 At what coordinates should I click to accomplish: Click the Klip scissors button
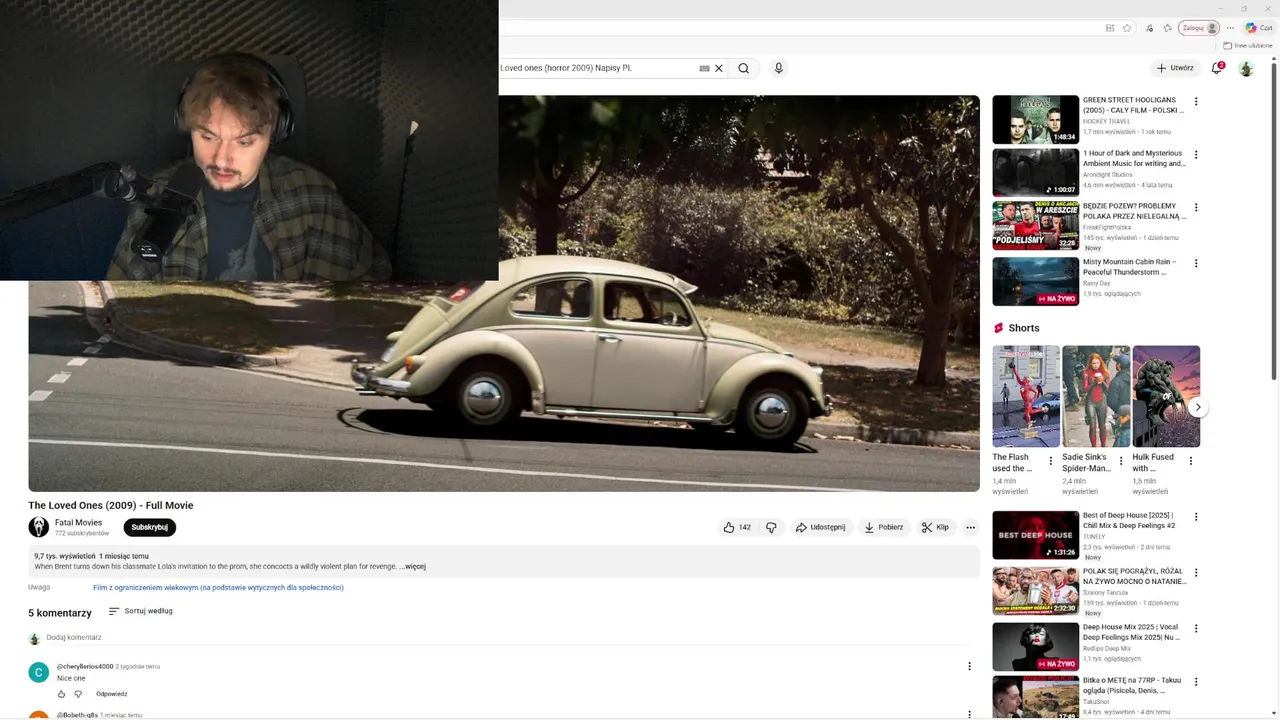click(x=936, y=527)
